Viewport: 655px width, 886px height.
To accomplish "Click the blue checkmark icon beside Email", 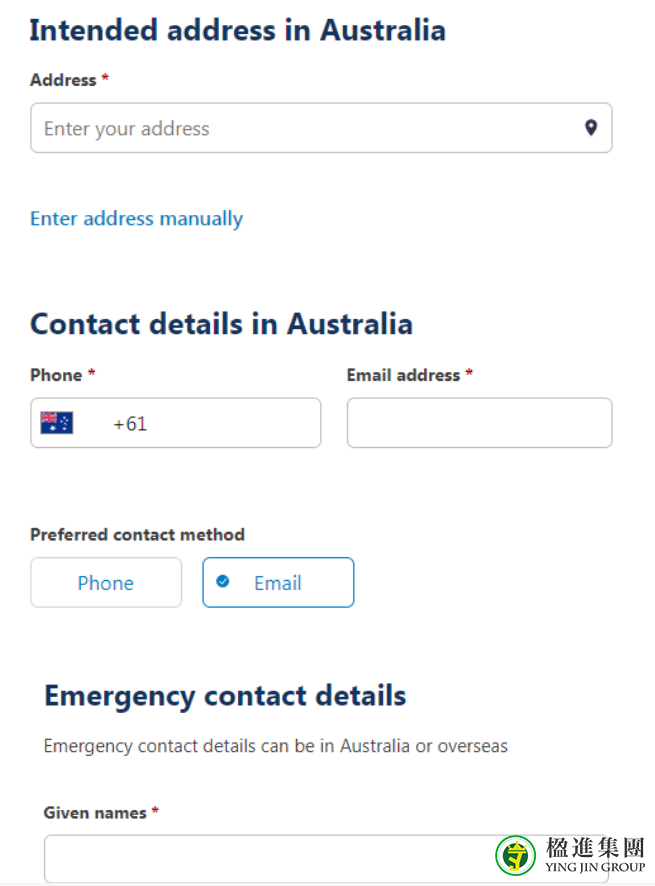I will (223, 581).
